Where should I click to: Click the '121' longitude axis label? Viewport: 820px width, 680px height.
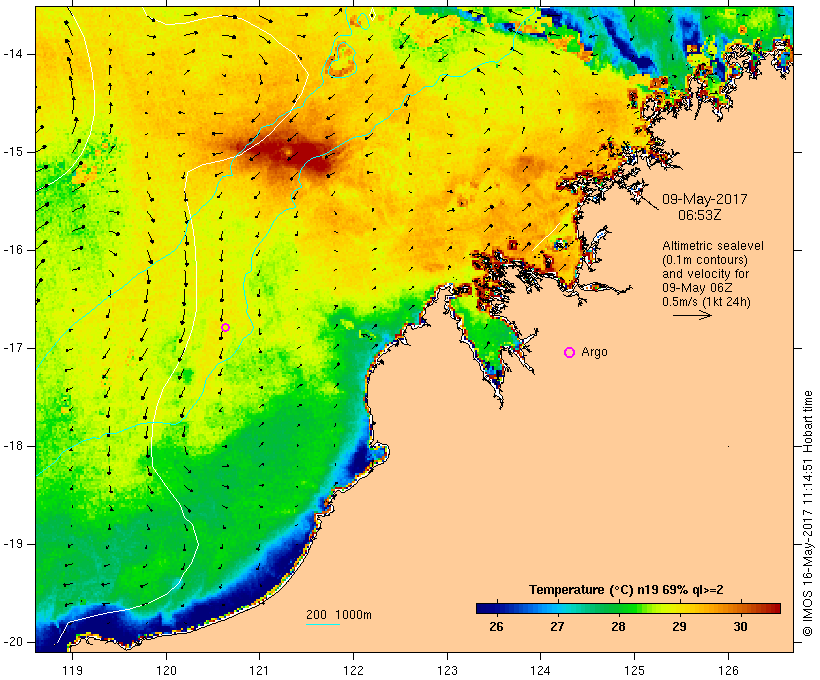(x=259, y=670)
